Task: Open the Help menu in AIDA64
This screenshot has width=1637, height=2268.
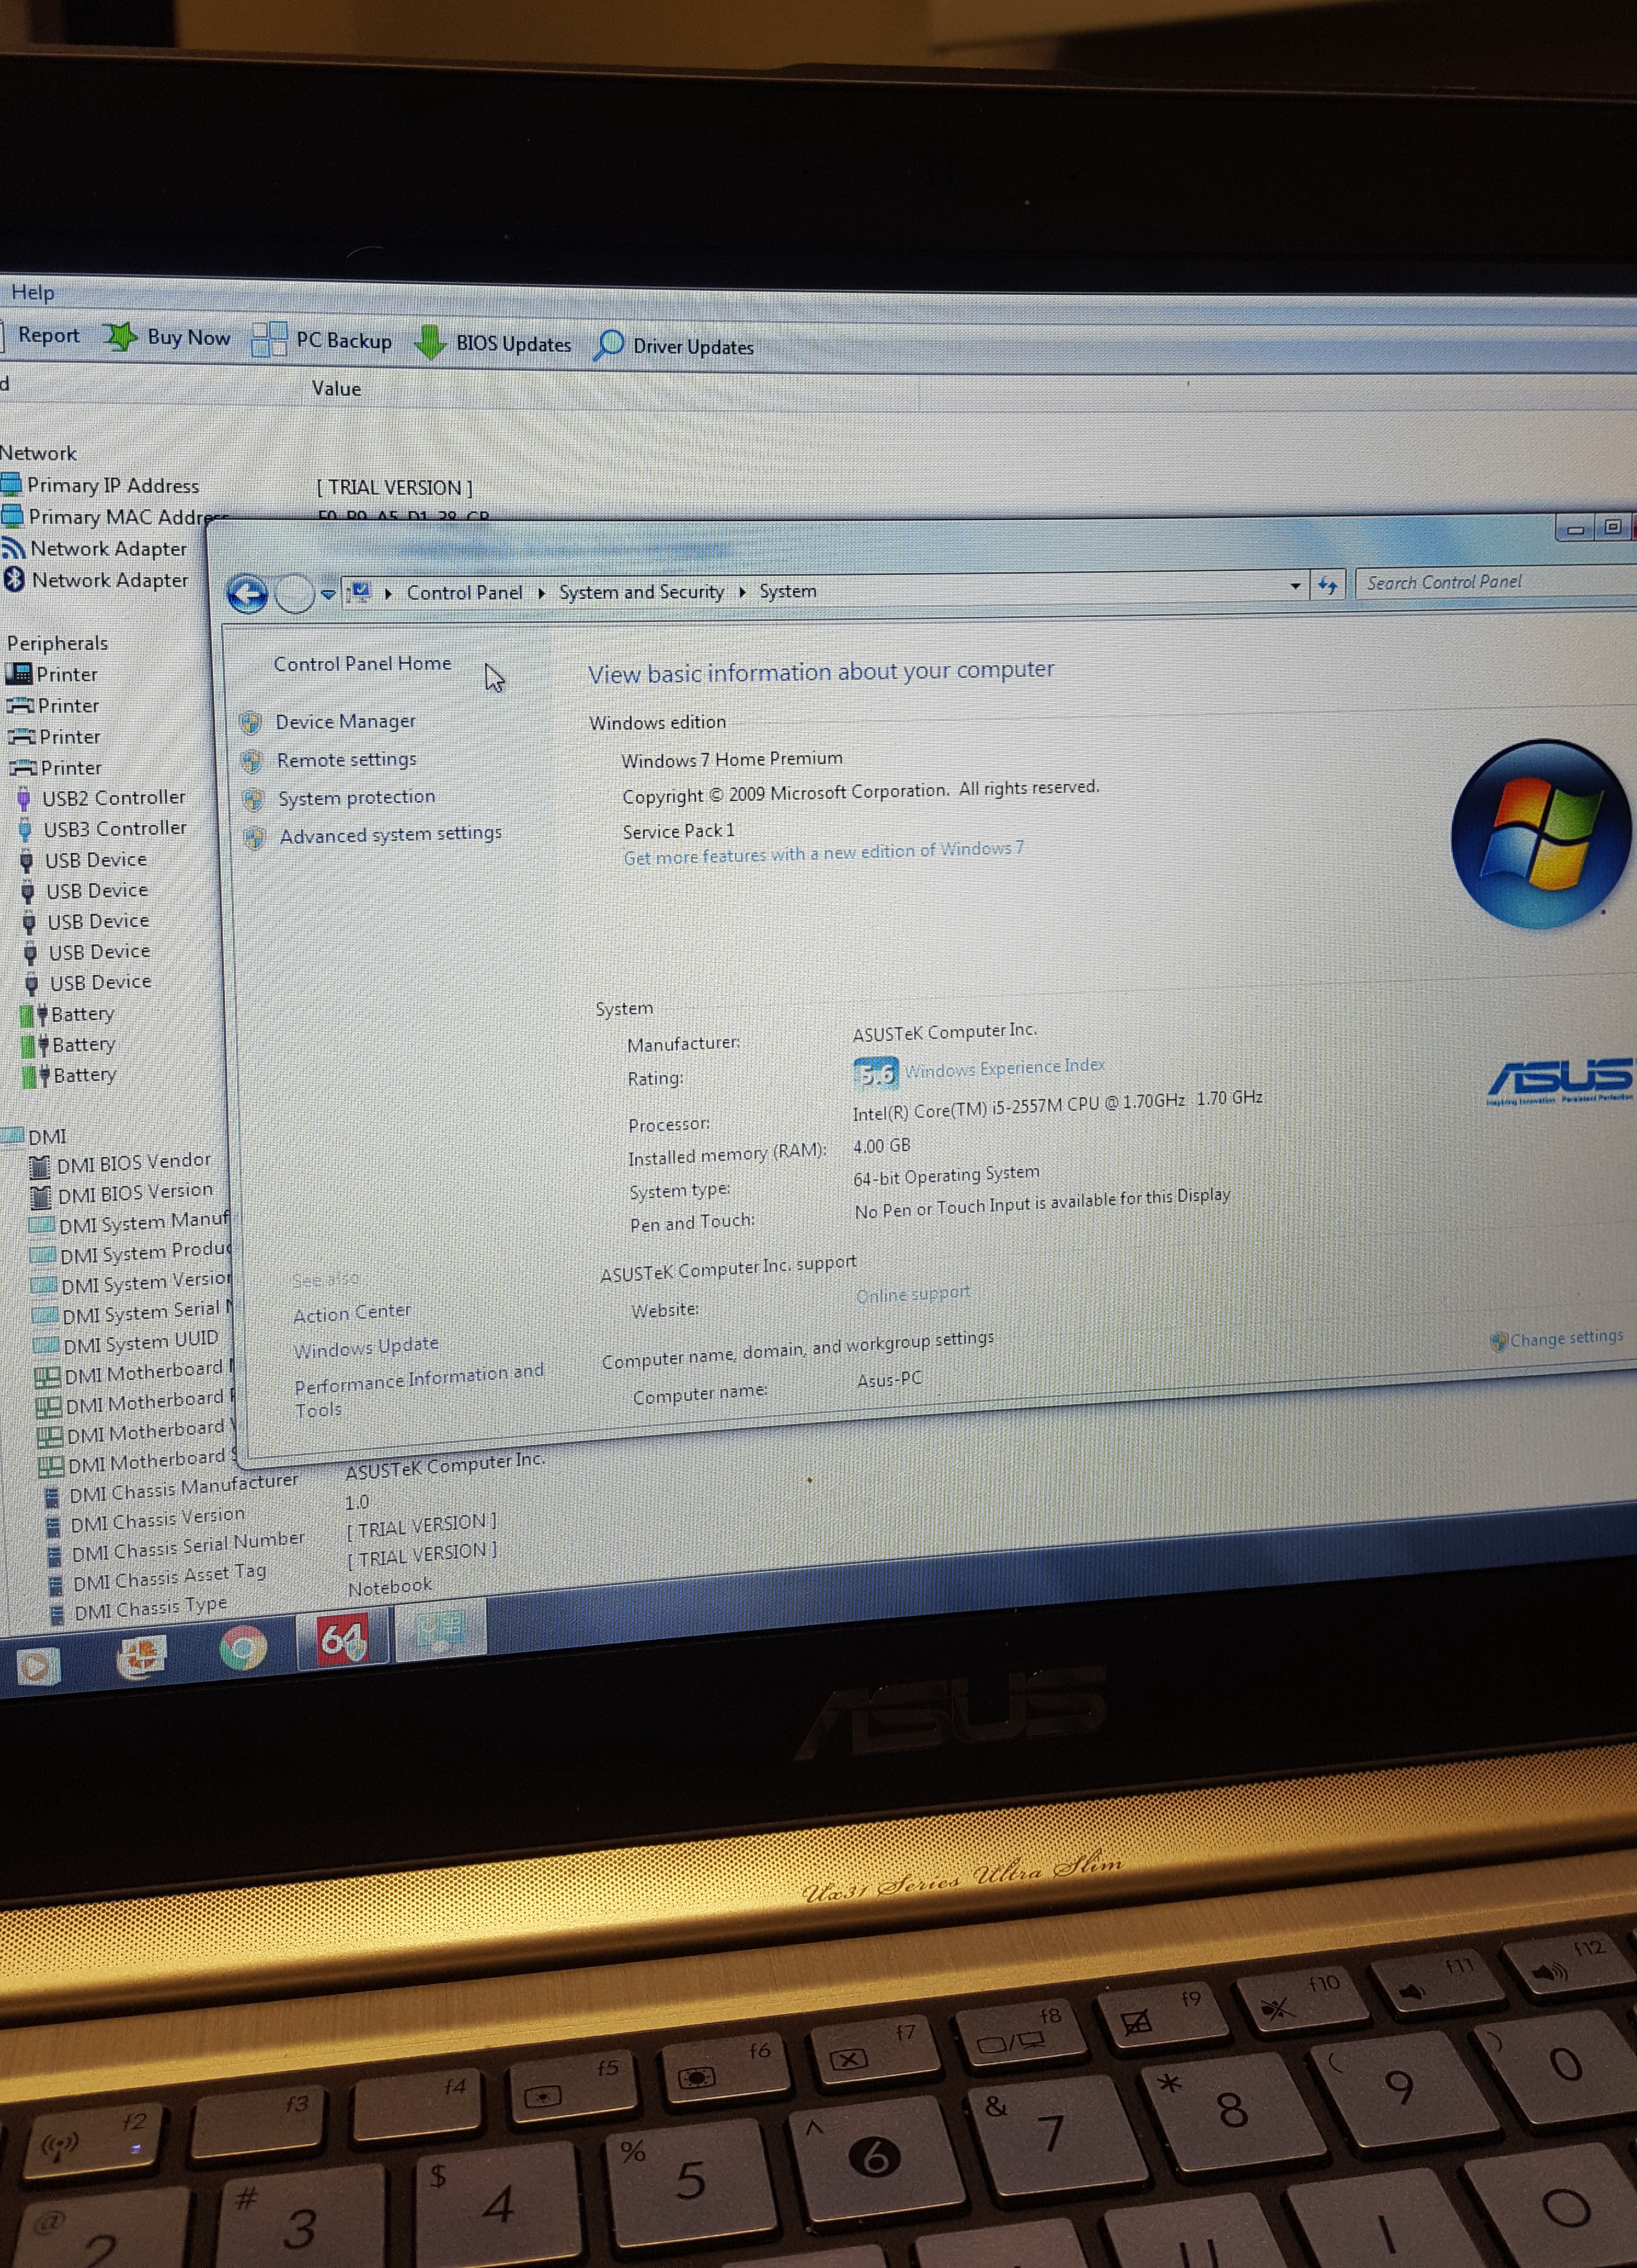Action: 33,292
